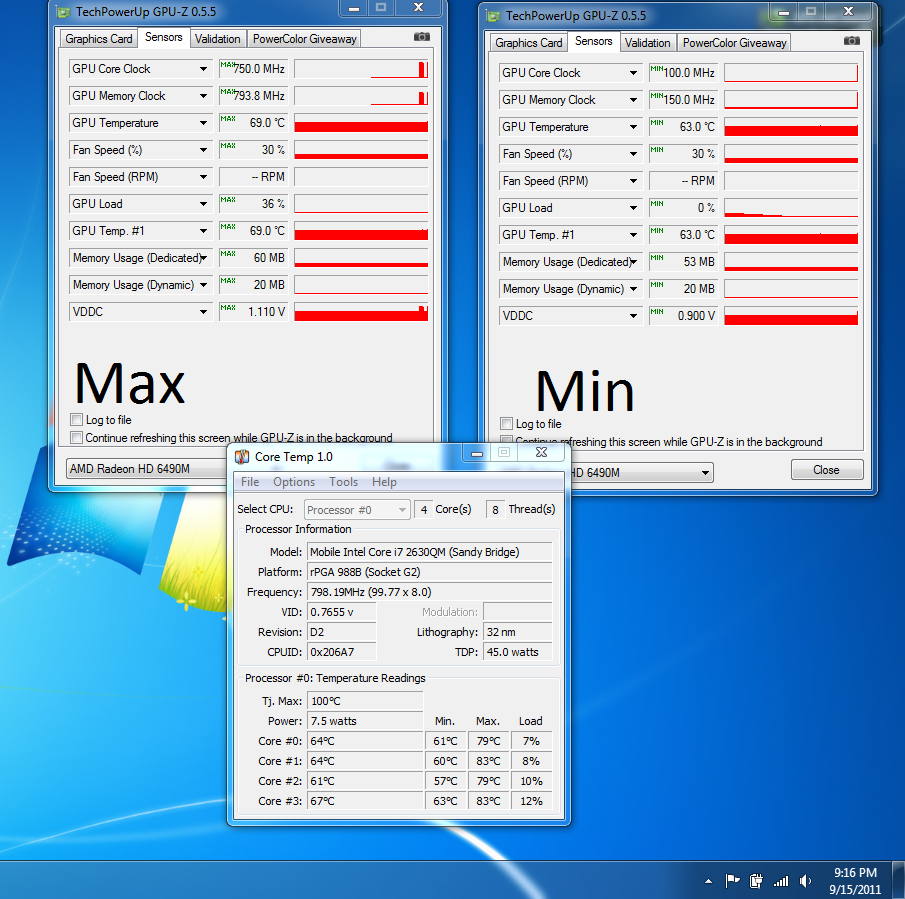Expand GPU Temperature dropdown in the Max window

coord(203,123)
